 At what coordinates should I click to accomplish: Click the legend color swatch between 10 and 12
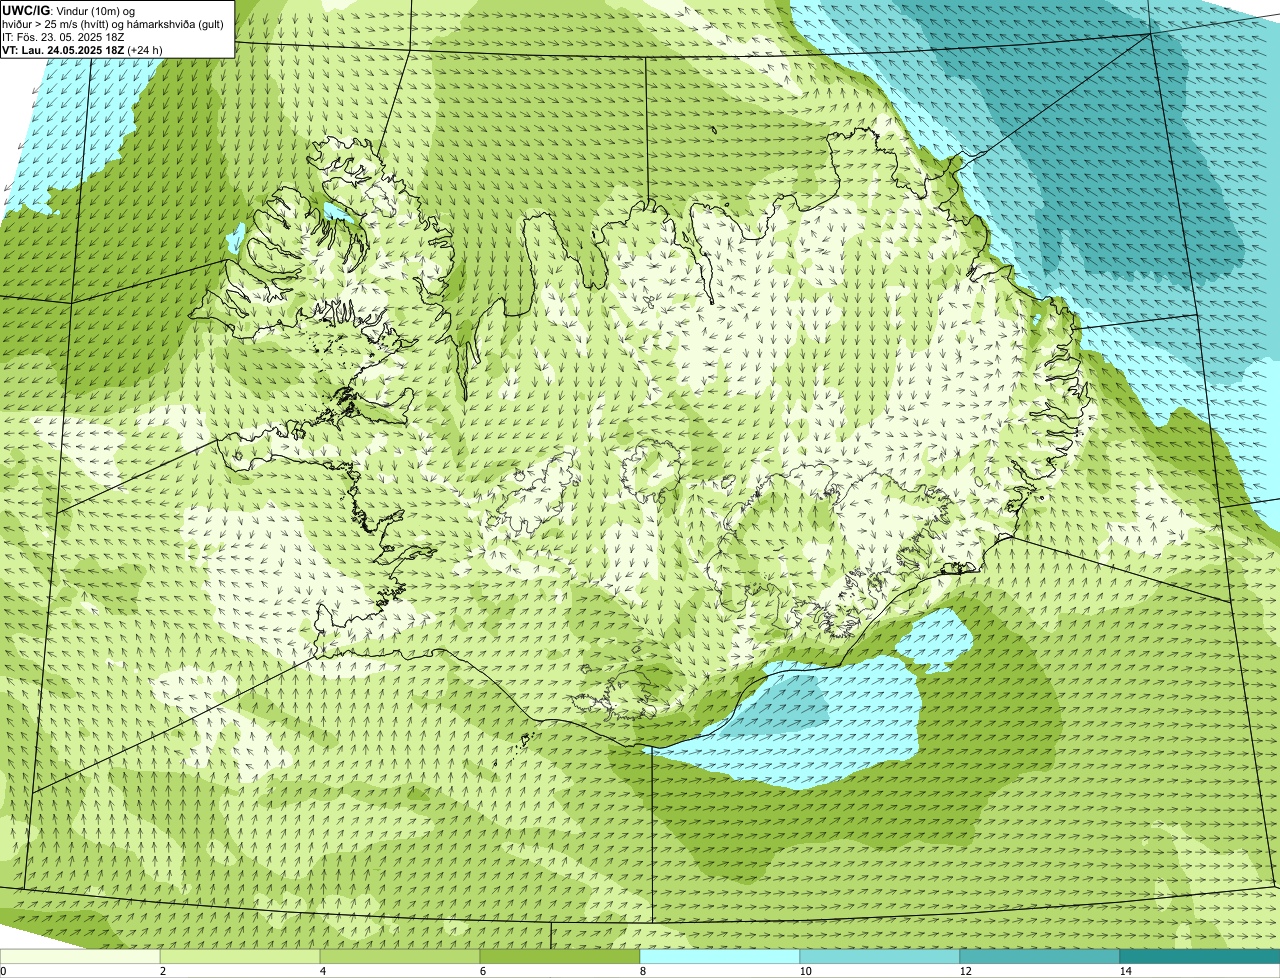click(880, 957)
